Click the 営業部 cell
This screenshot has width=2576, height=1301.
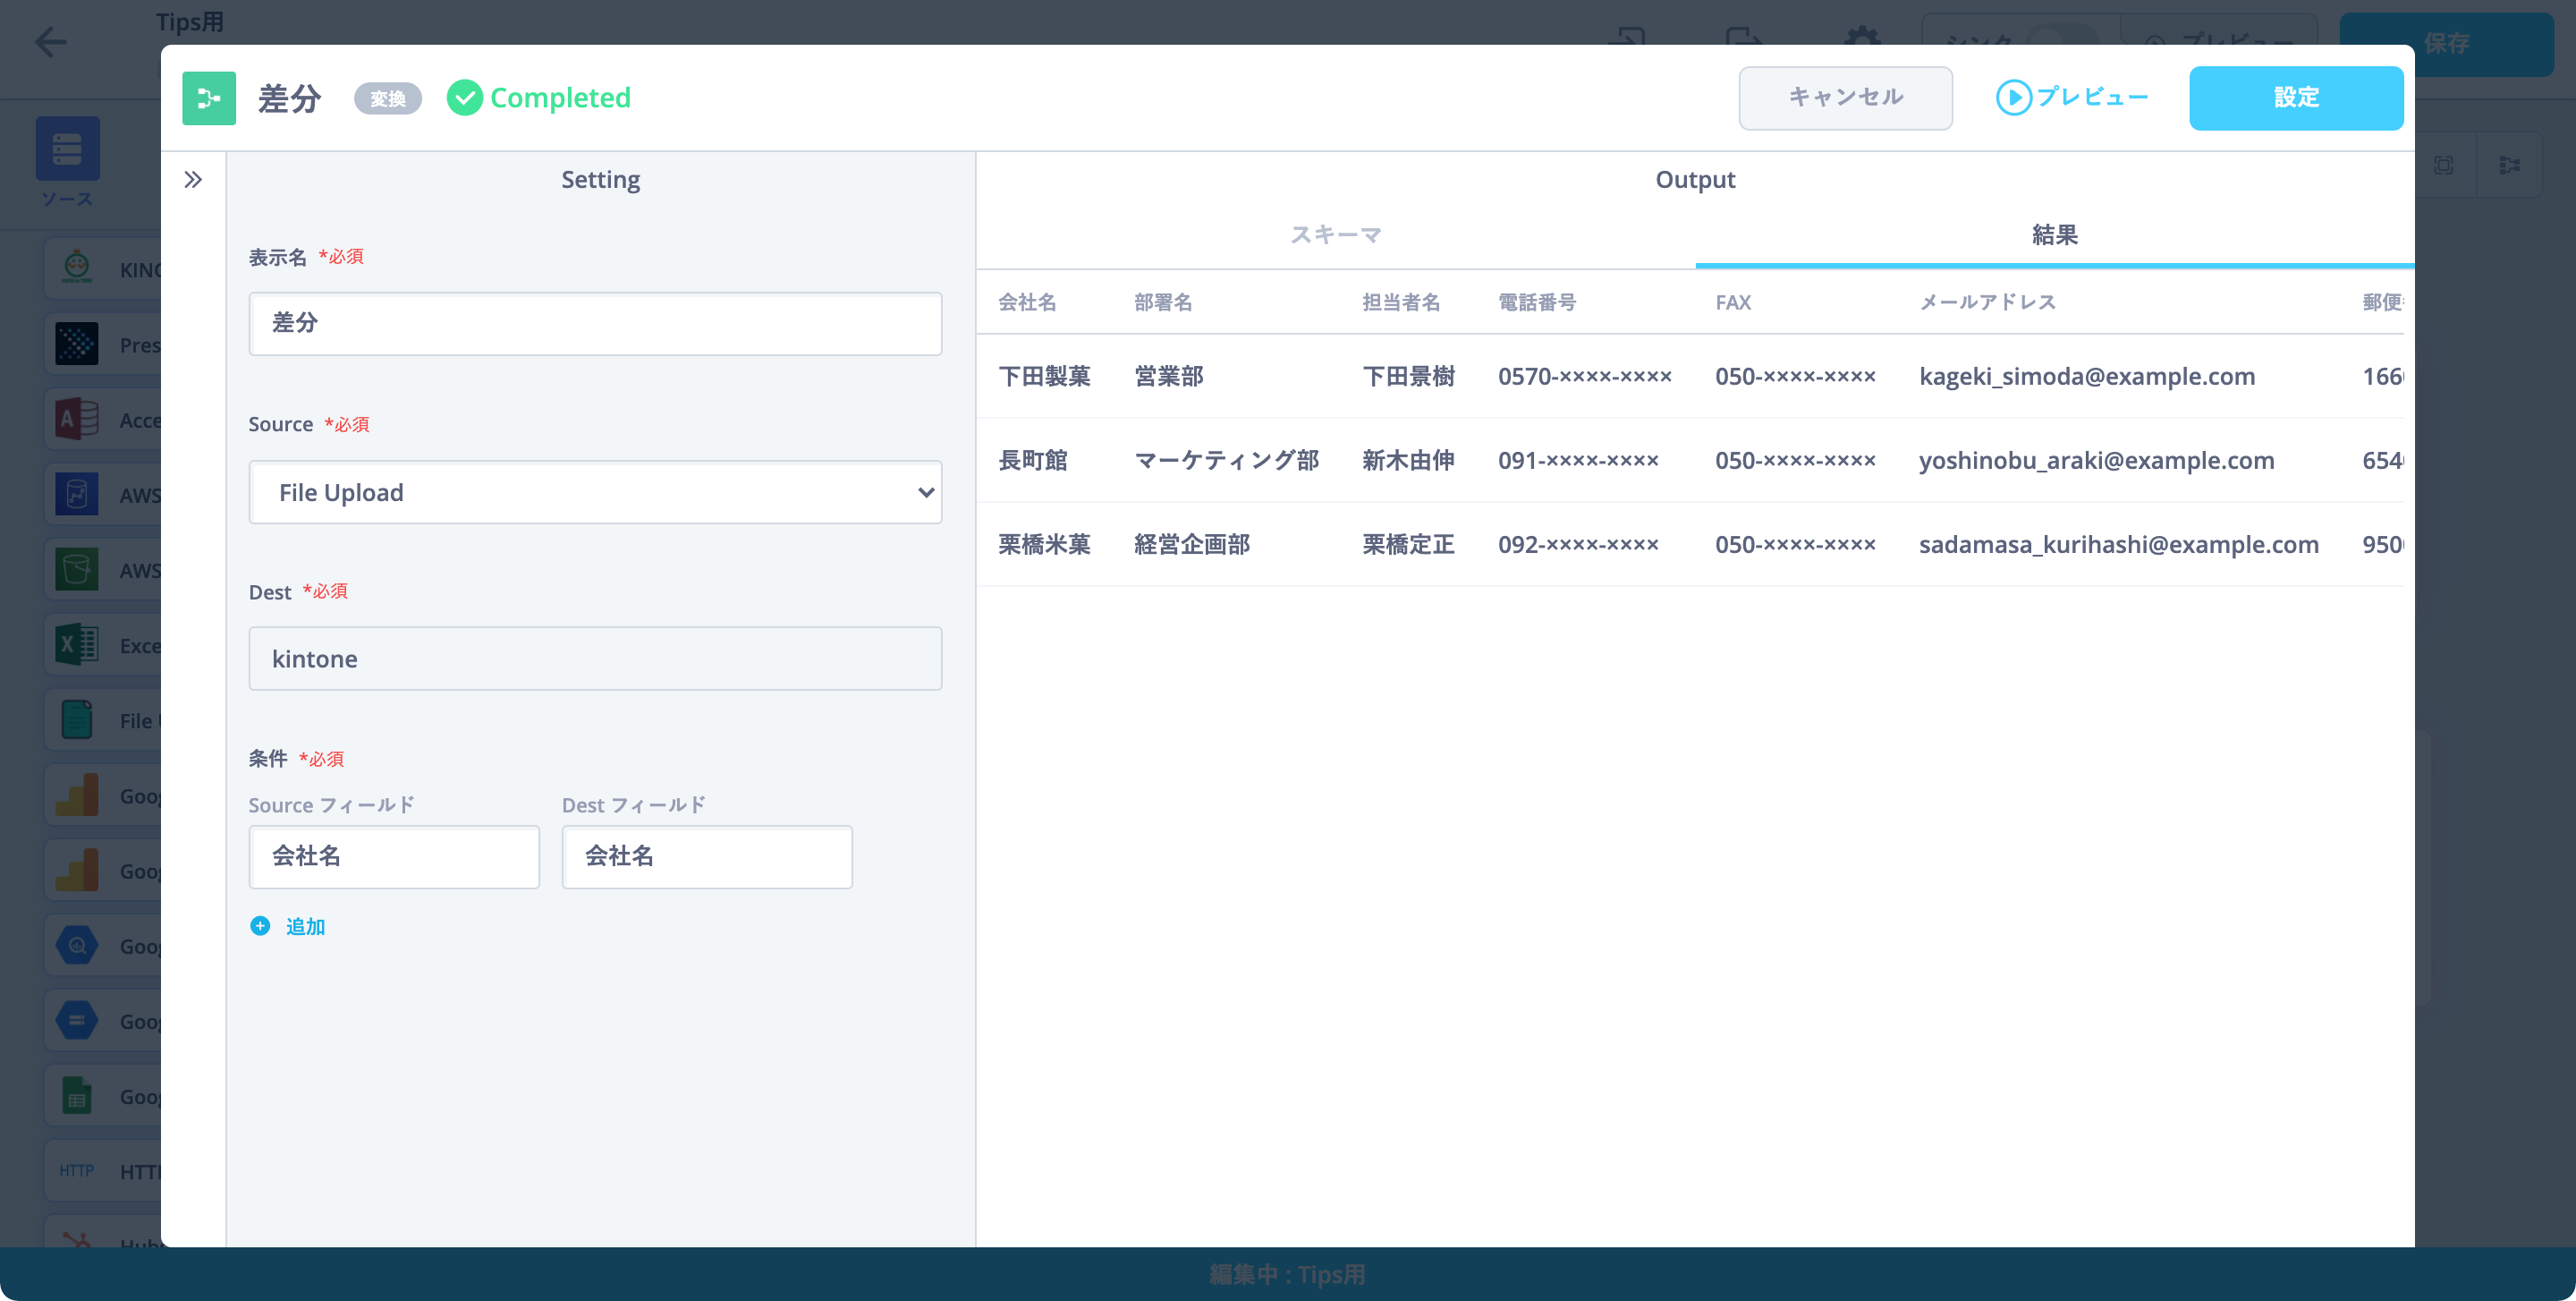1169,376
